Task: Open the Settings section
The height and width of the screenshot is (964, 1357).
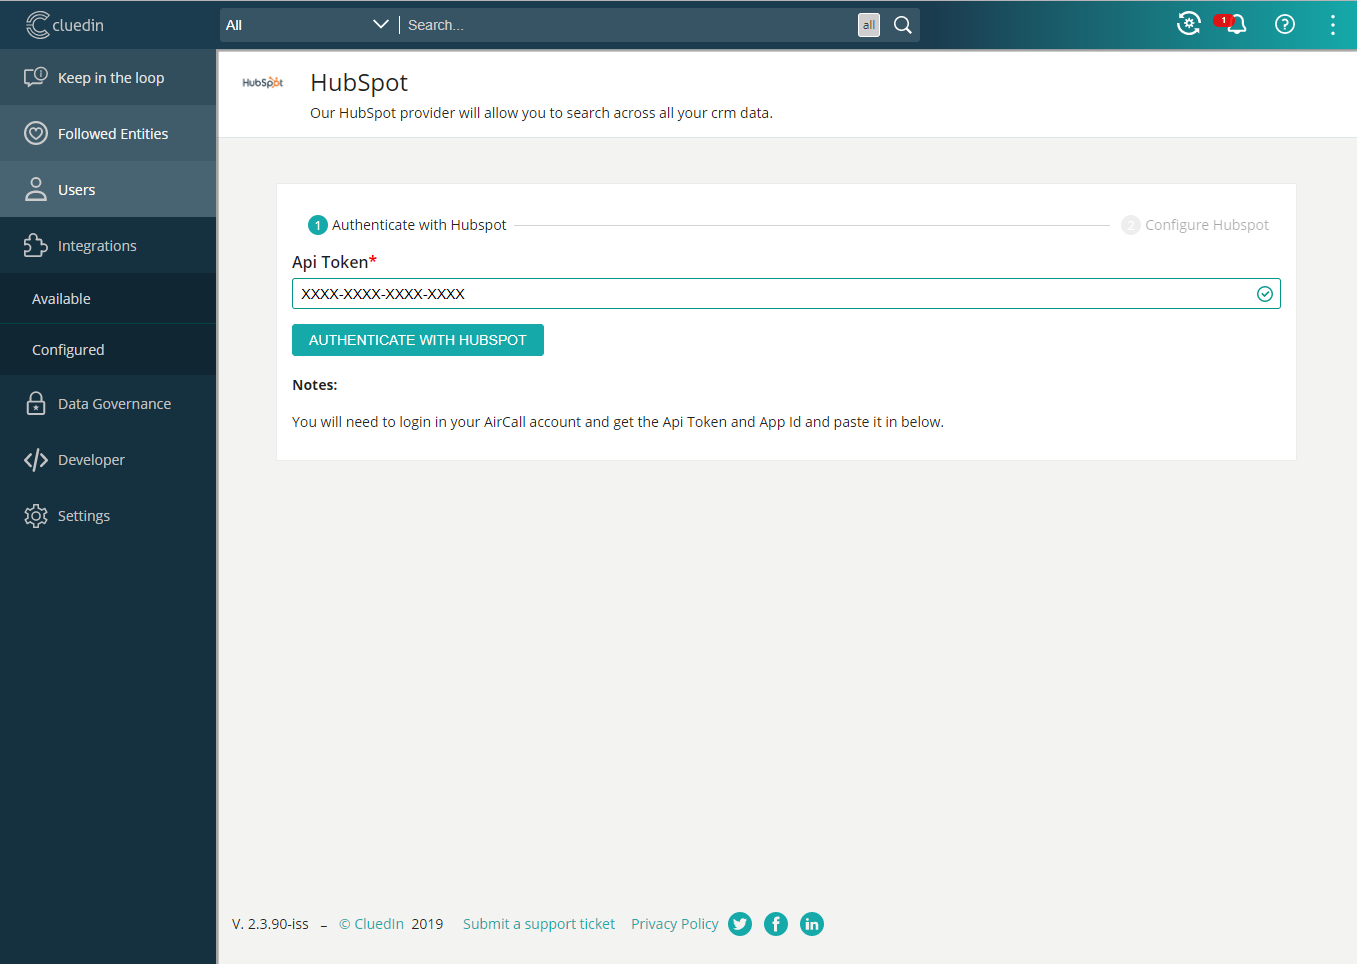Action: tap(84, 515)
